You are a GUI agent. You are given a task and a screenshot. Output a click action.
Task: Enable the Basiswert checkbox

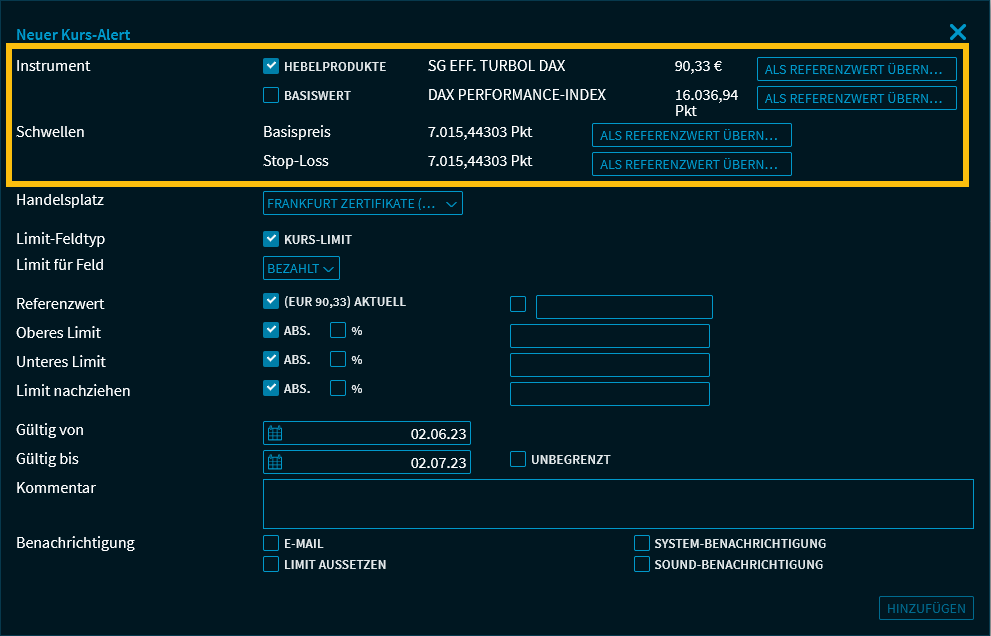tap(271, 96)
